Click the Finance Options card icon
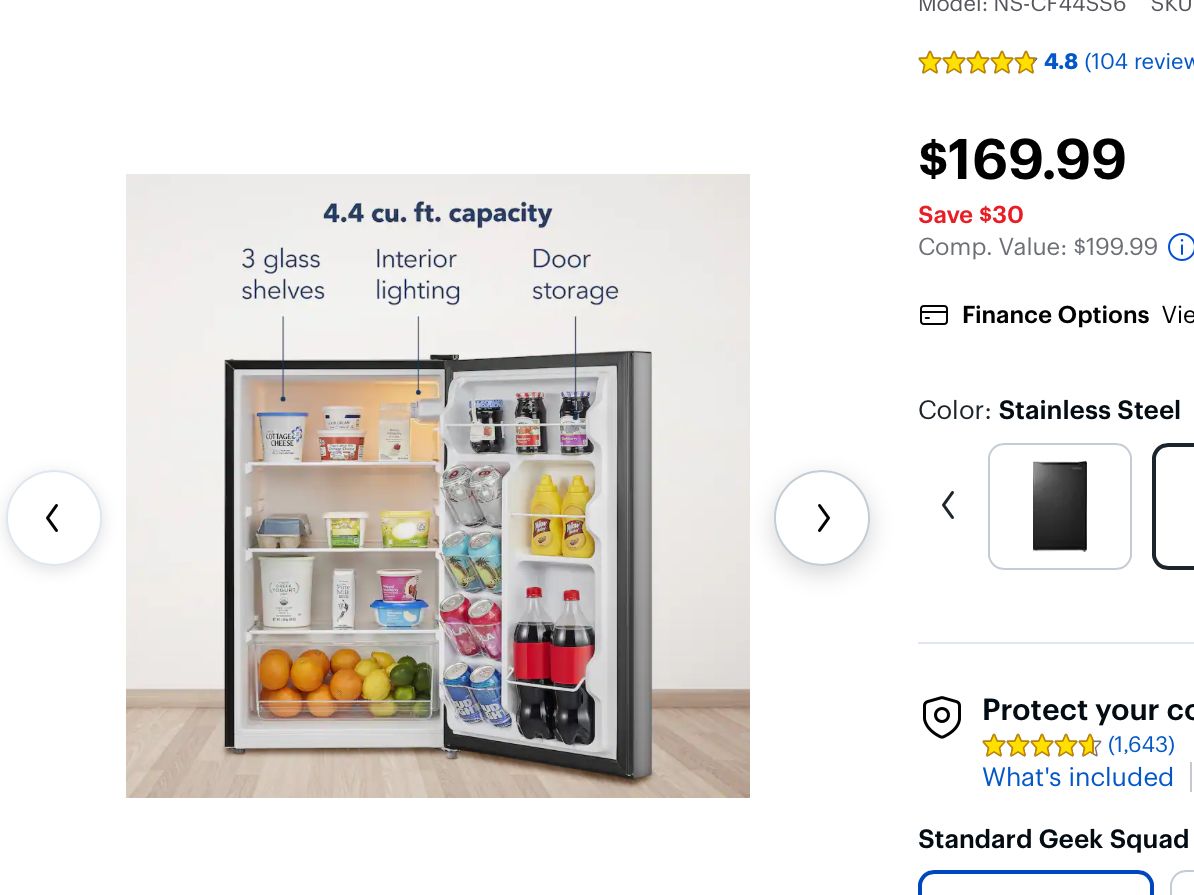 933,316
